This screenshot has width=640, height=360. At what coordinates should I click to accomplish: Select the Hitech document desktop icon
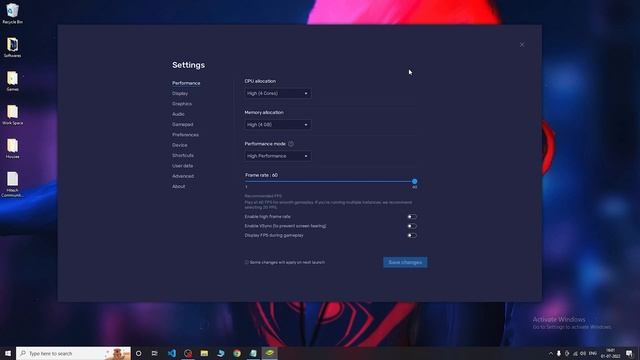click(12, 184)
